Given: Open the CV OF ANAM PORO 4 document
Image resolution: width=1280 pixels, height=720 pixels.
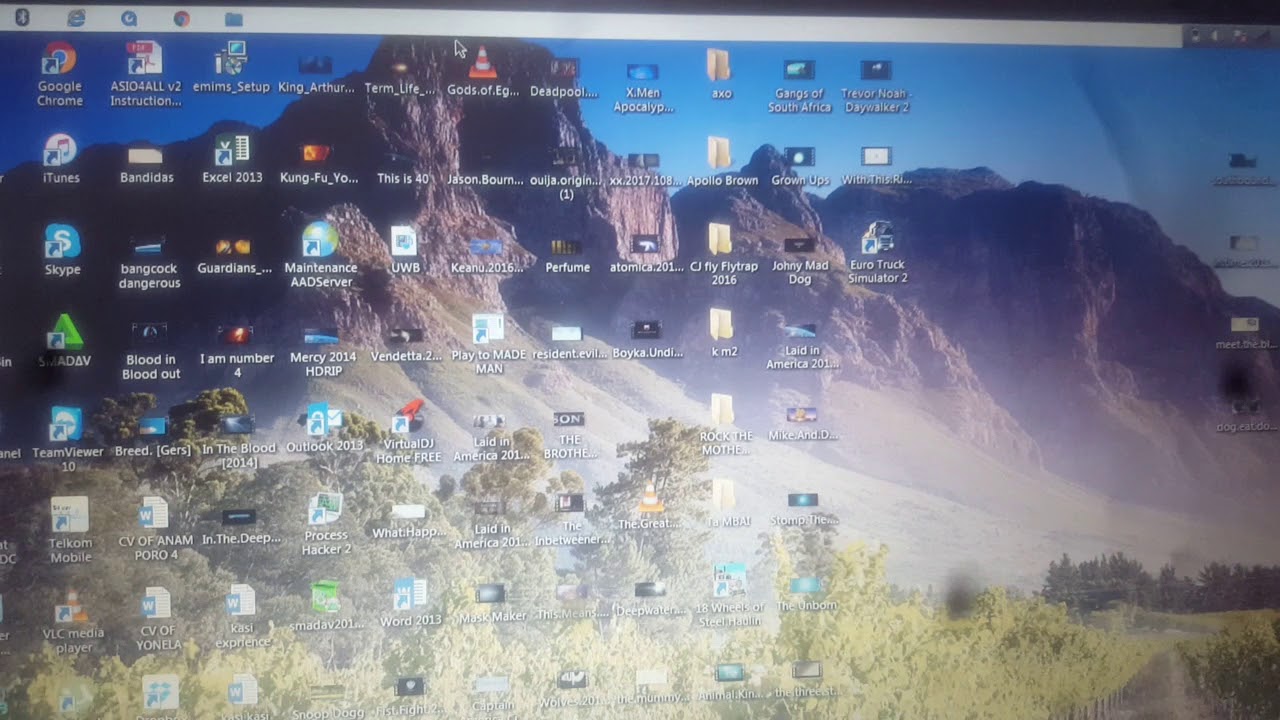Looking at the screenshot, I should [x=155, y=530].
